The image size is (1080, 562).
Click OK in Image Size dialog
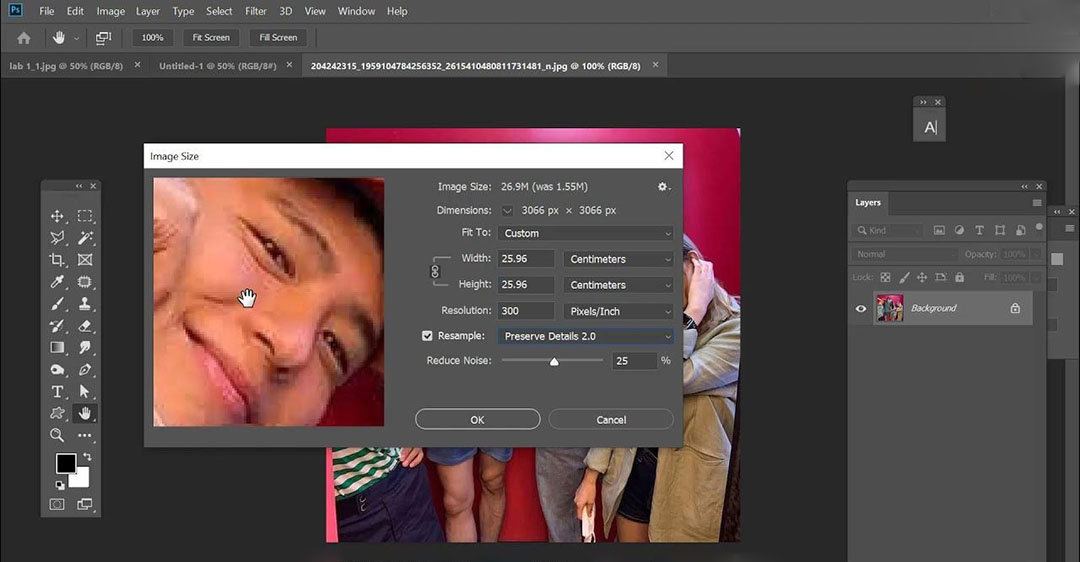tap(477, 419)
